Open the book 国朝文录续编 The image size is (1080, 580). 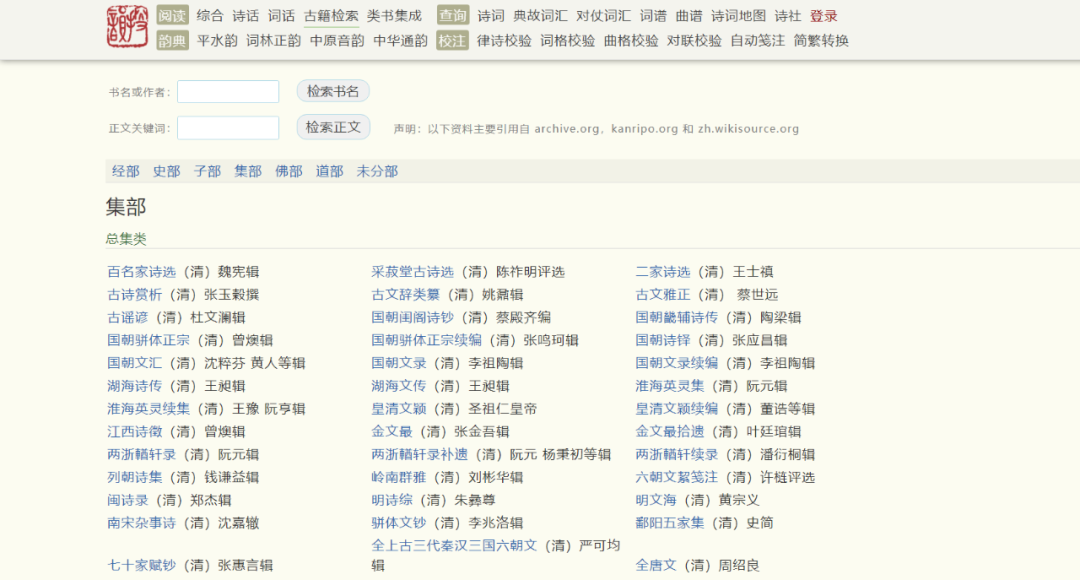pos(676,363)
